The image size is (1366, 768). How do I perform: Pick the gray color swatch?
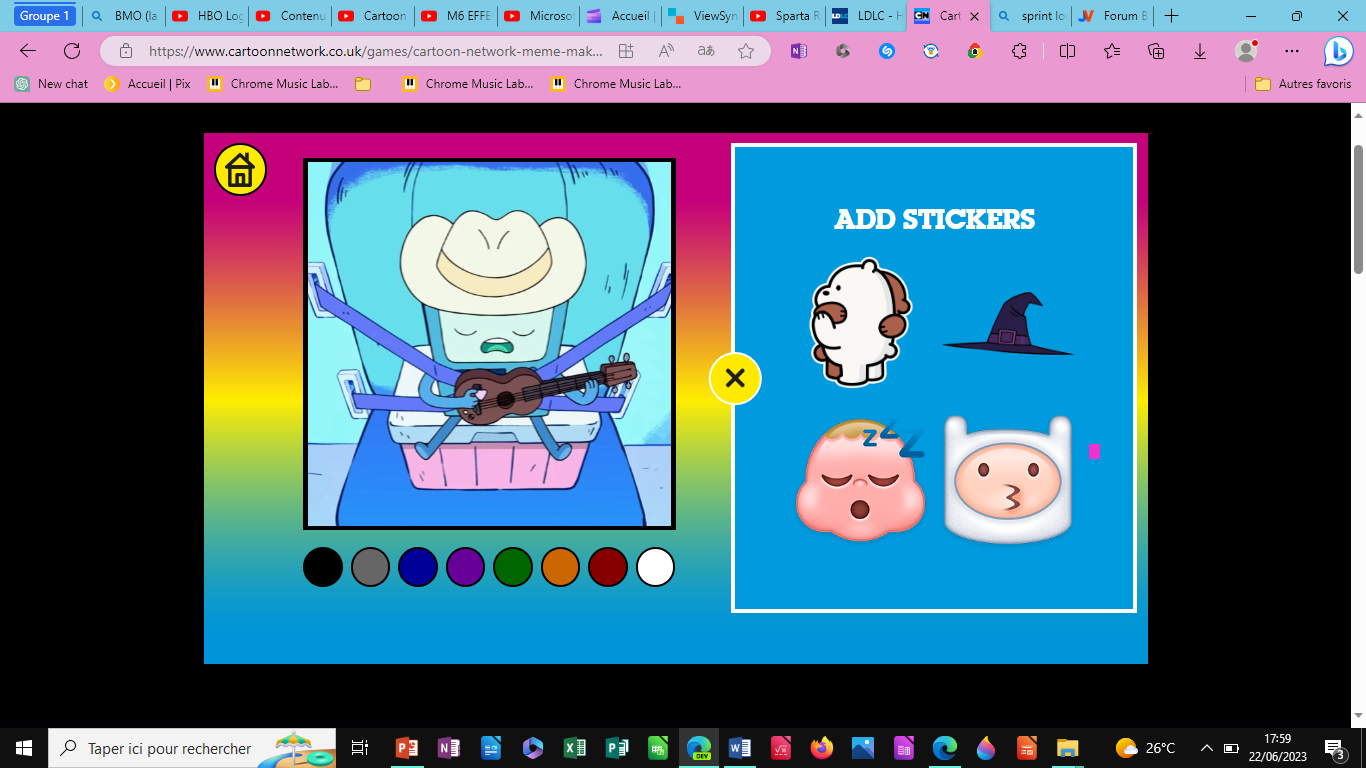tap(370, 567)
